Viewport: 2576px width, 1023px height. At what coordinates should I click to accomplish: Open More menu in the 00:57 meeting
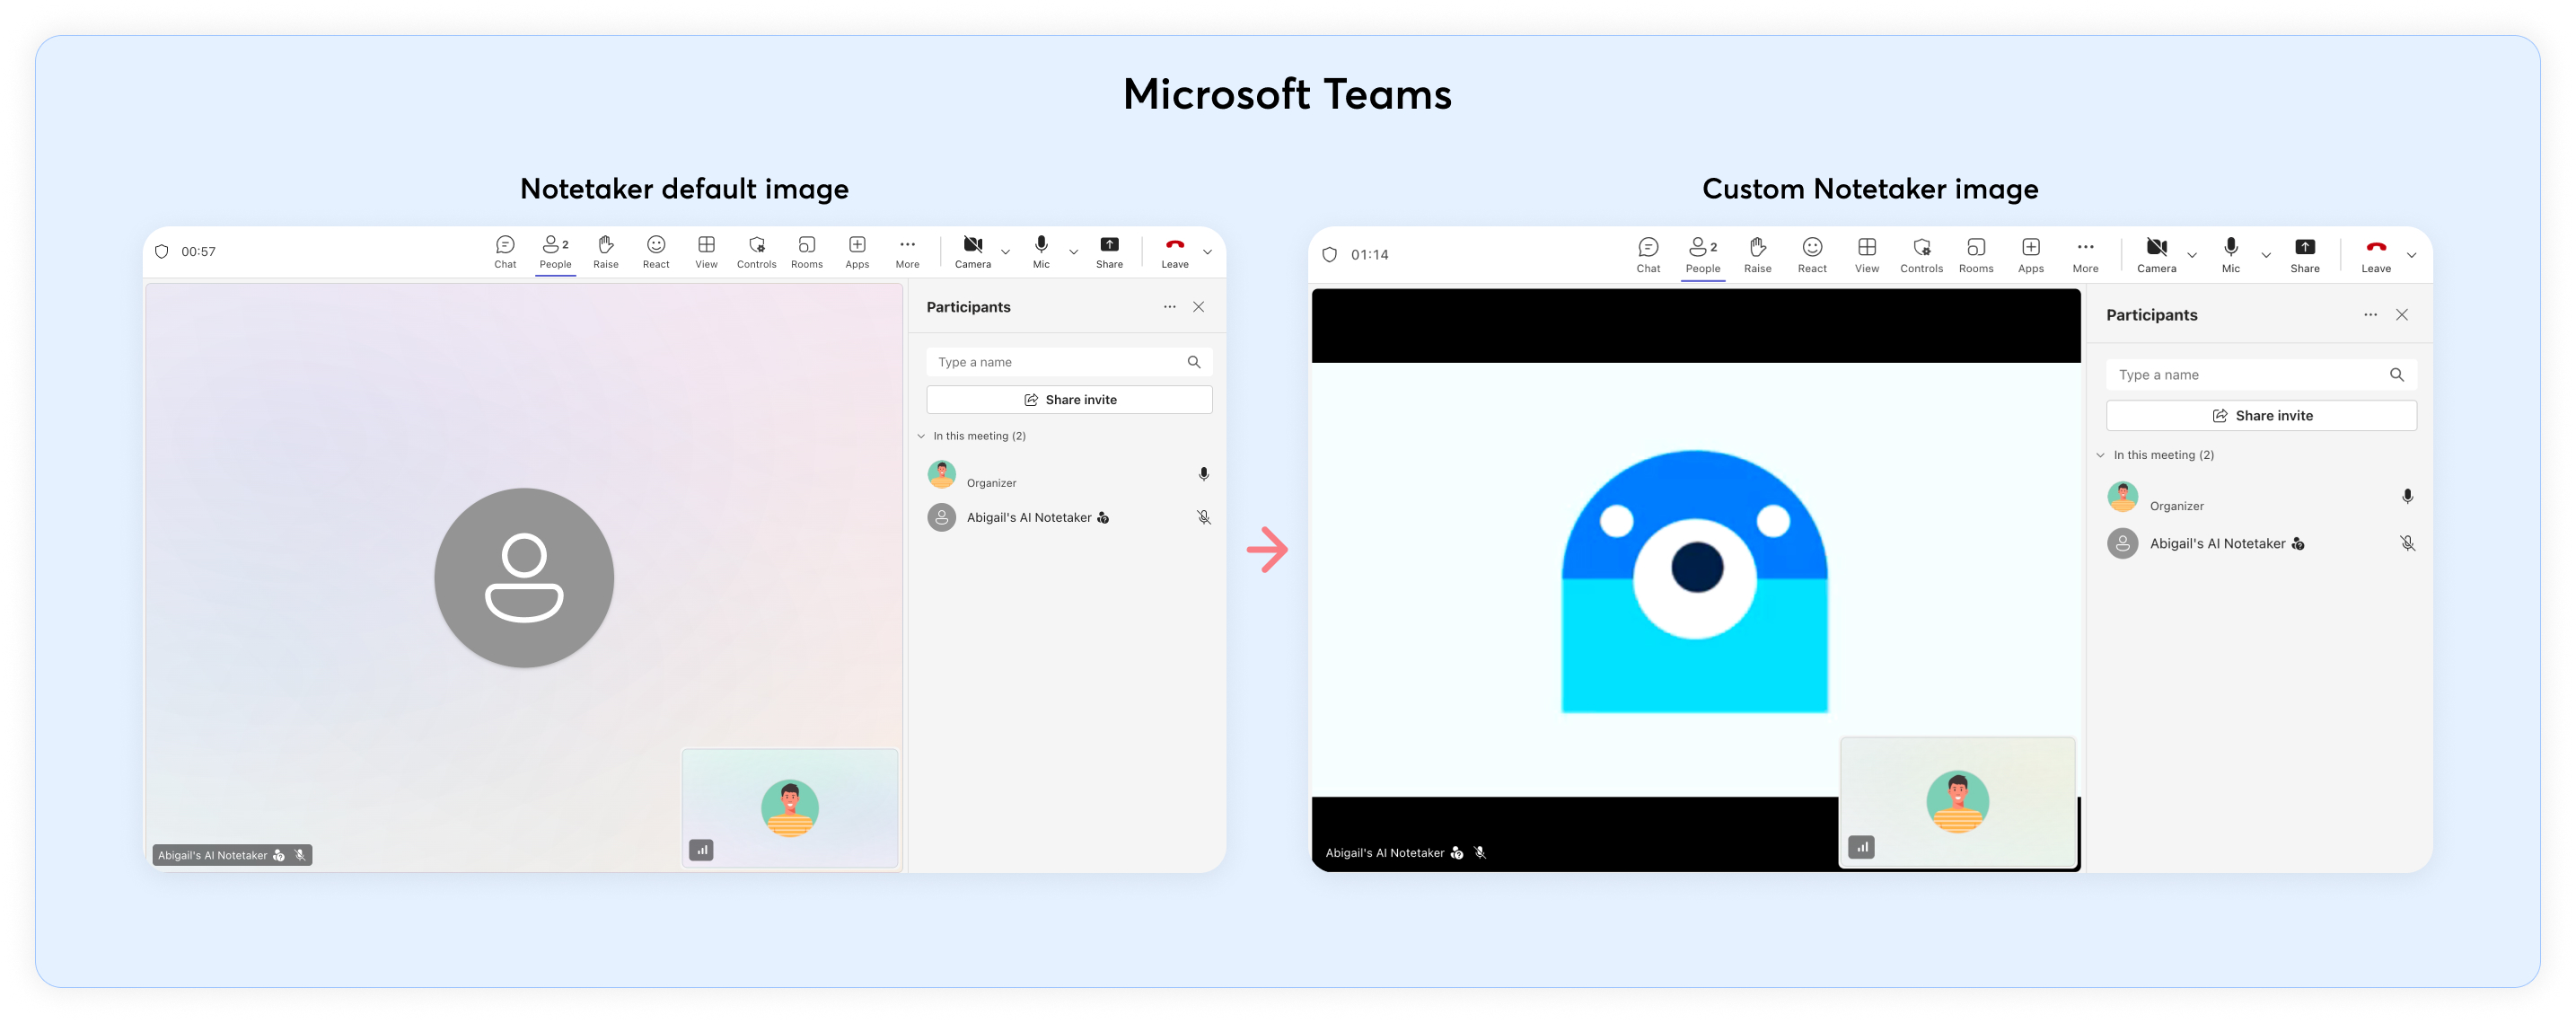[907, 250]
